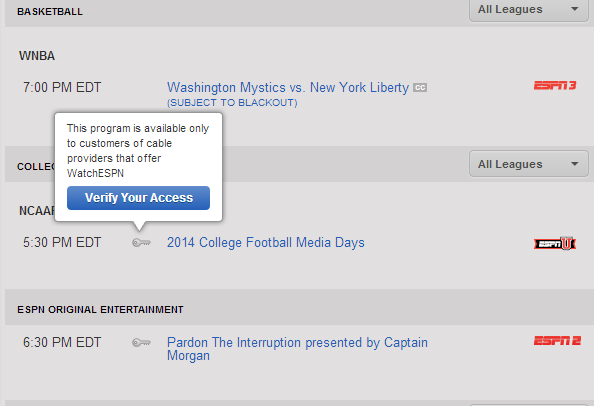594x406 pixels.
Task: Click the ESPN3 network logo
Action: [555, 86]
